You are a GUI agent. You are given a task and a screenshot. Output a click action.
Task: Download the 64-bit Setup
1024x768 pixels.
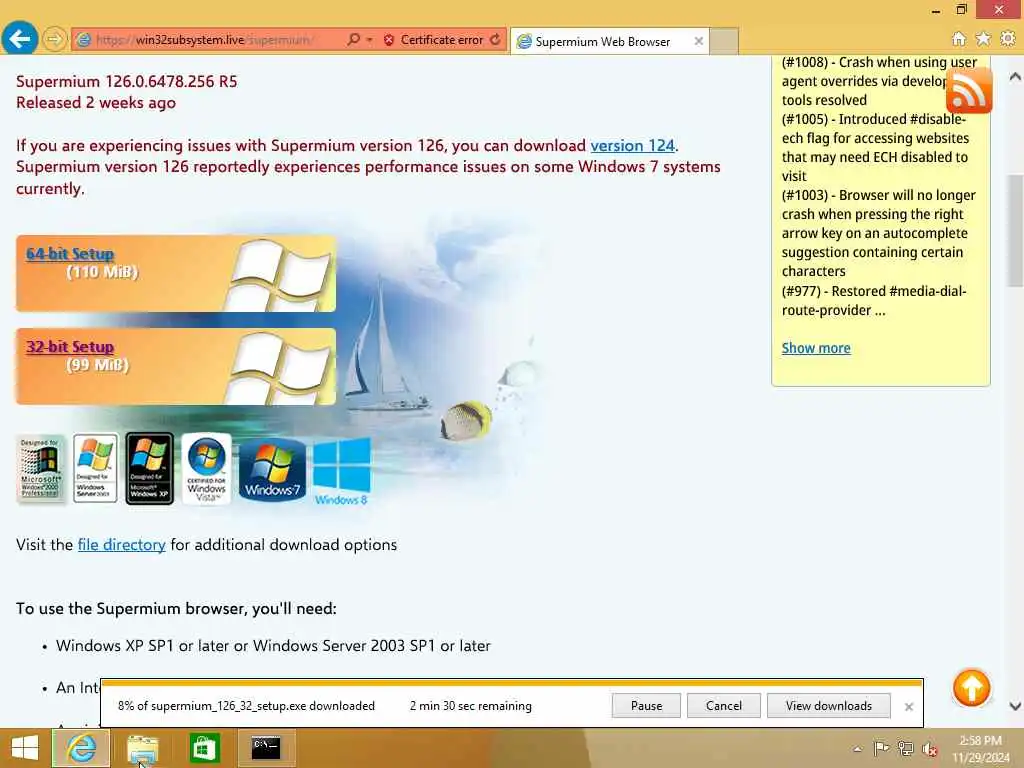pyautogui.click(x=70, y=254)
